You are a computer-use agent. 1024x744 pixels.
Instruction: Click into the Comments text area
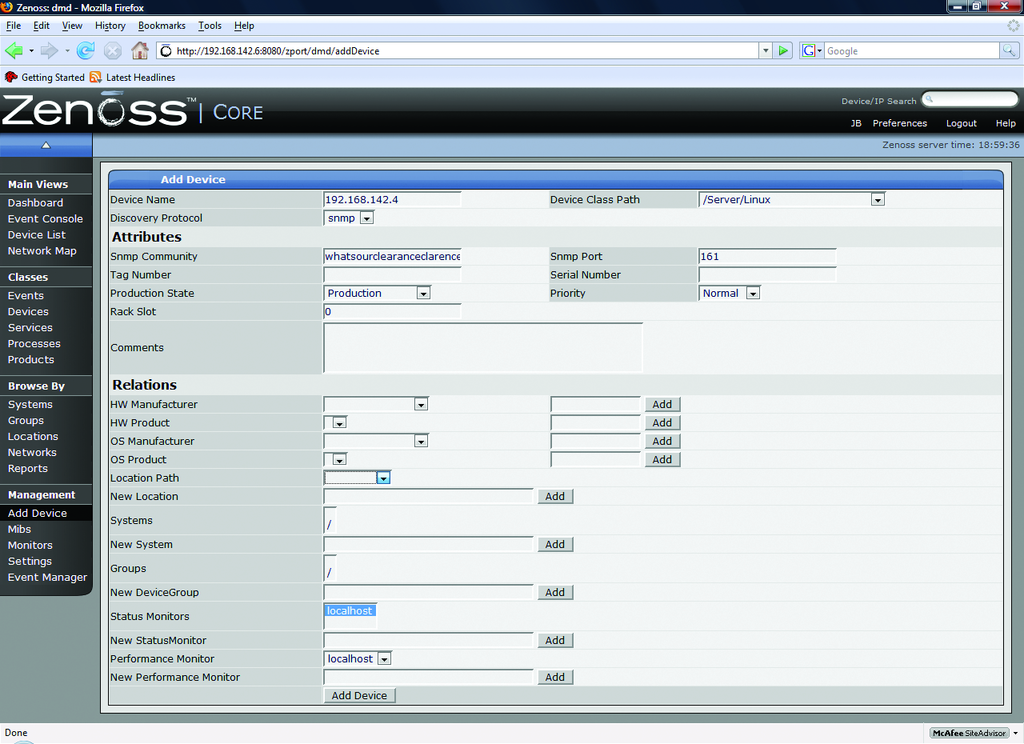482,347
